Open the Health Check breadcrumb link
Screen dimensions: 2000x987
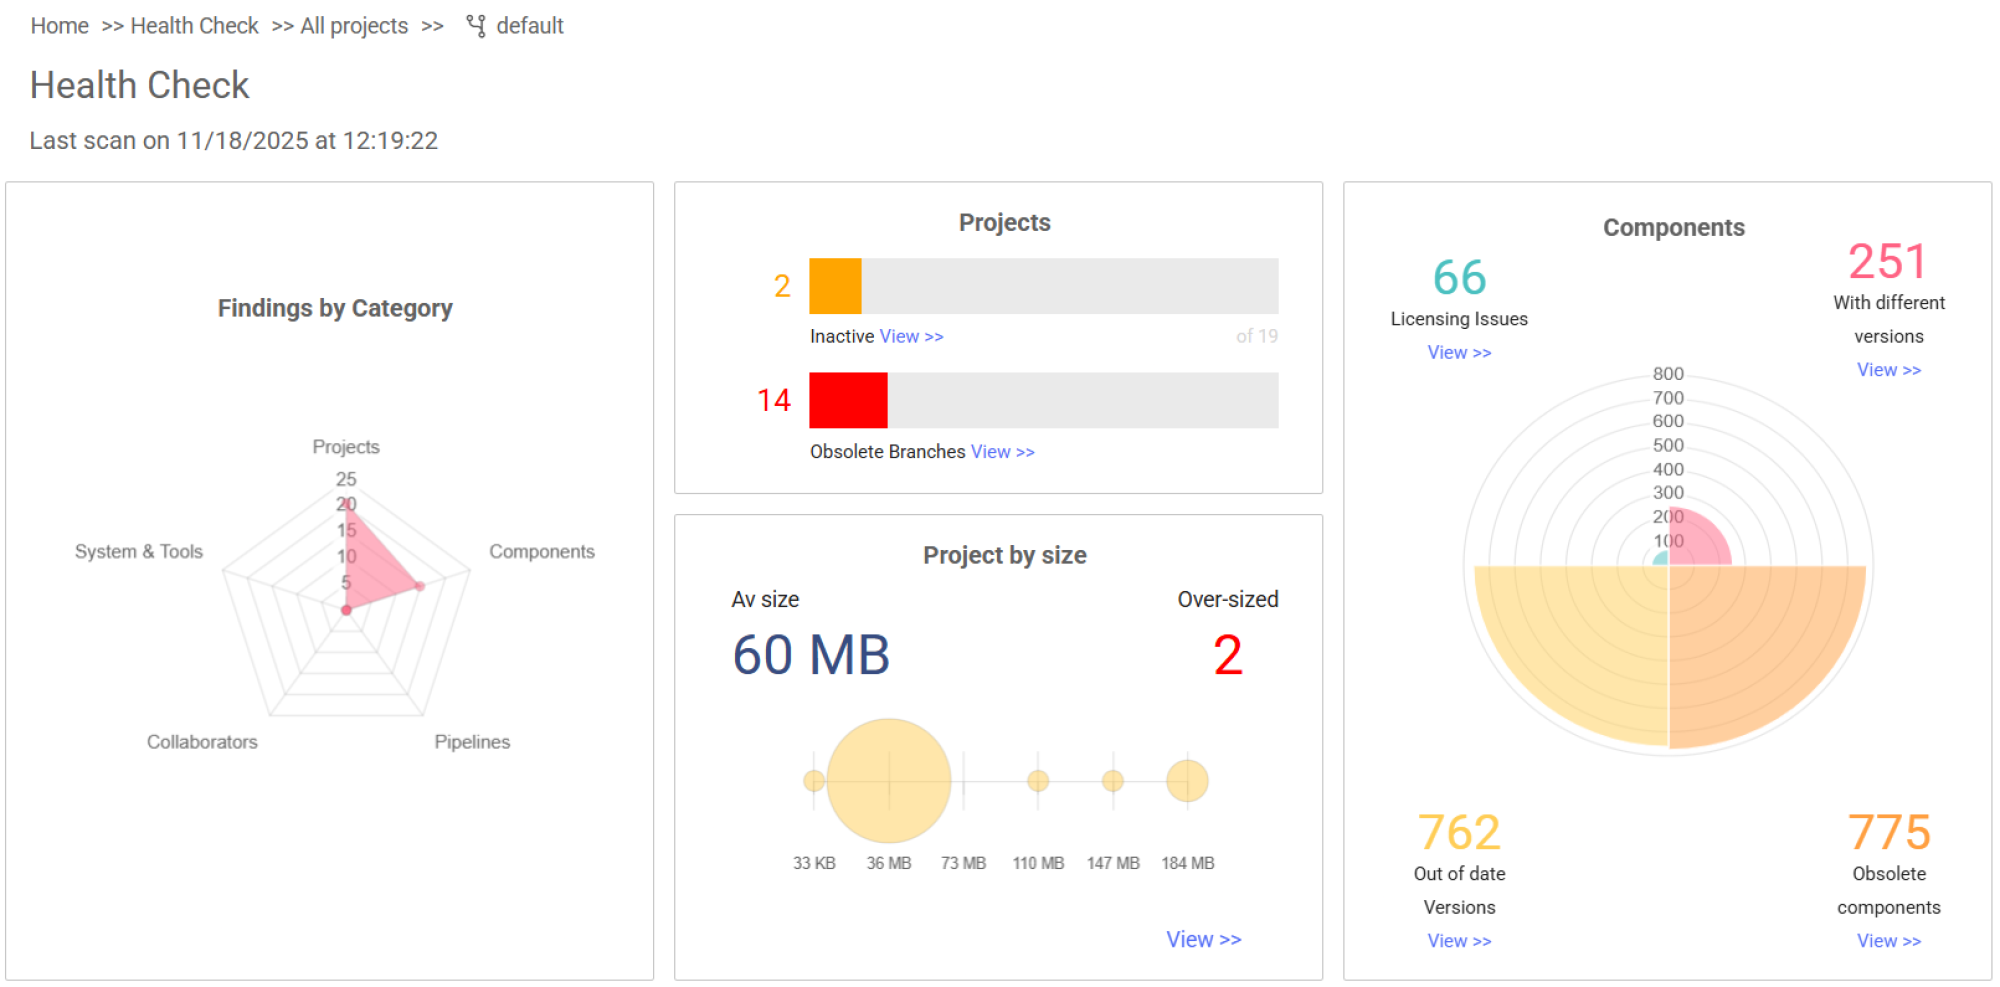[194, 26]
